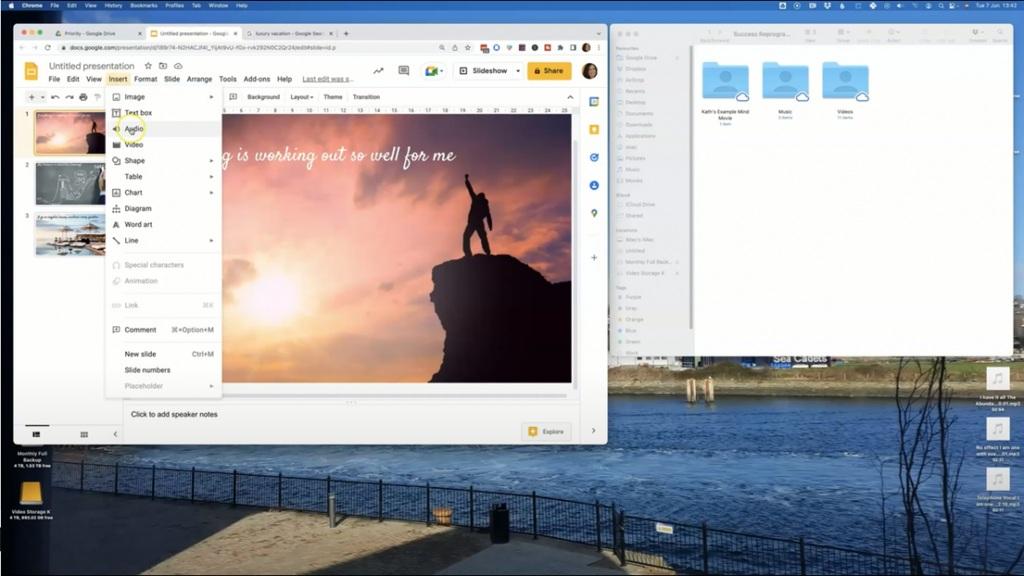This screenshot has height=576, width=1024.
Task: Open the Tools menu
Action: (x=228, y=79)
